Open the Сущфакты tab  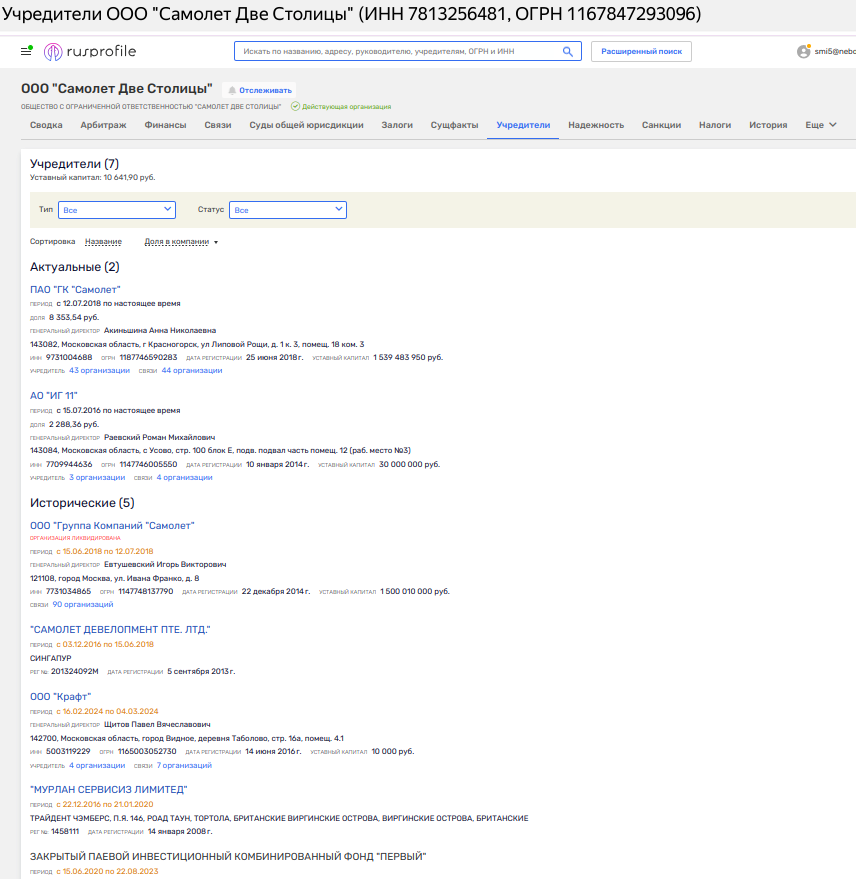coord(455,125)
